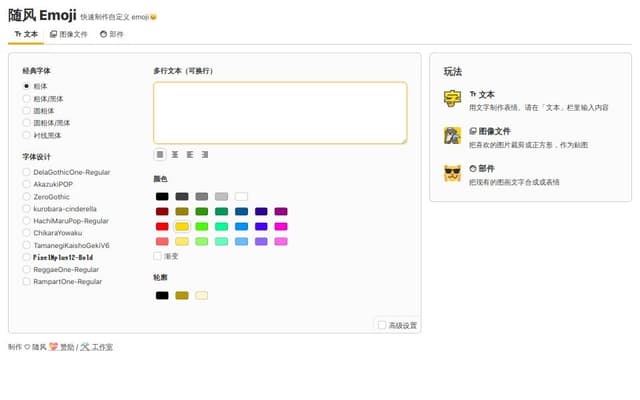The image size is (640, 400).
Task: Choose the ReggaeOne-Regular font
Action: coord(27,269)
